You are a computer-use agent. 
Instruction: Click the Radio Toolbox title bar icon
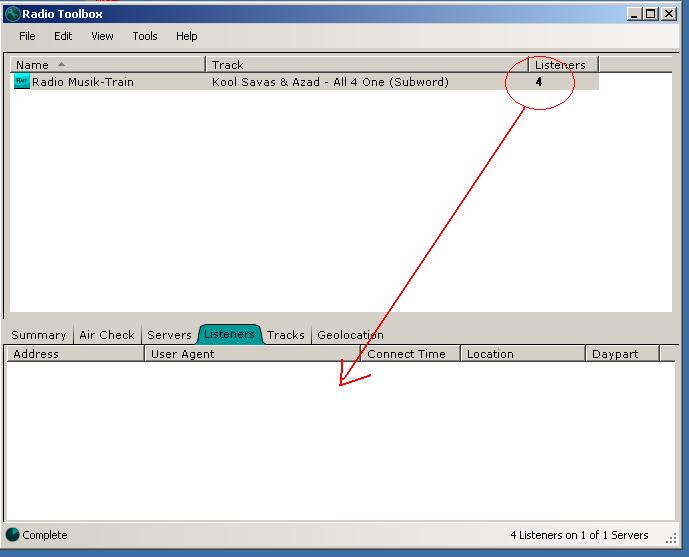(13, 14)
